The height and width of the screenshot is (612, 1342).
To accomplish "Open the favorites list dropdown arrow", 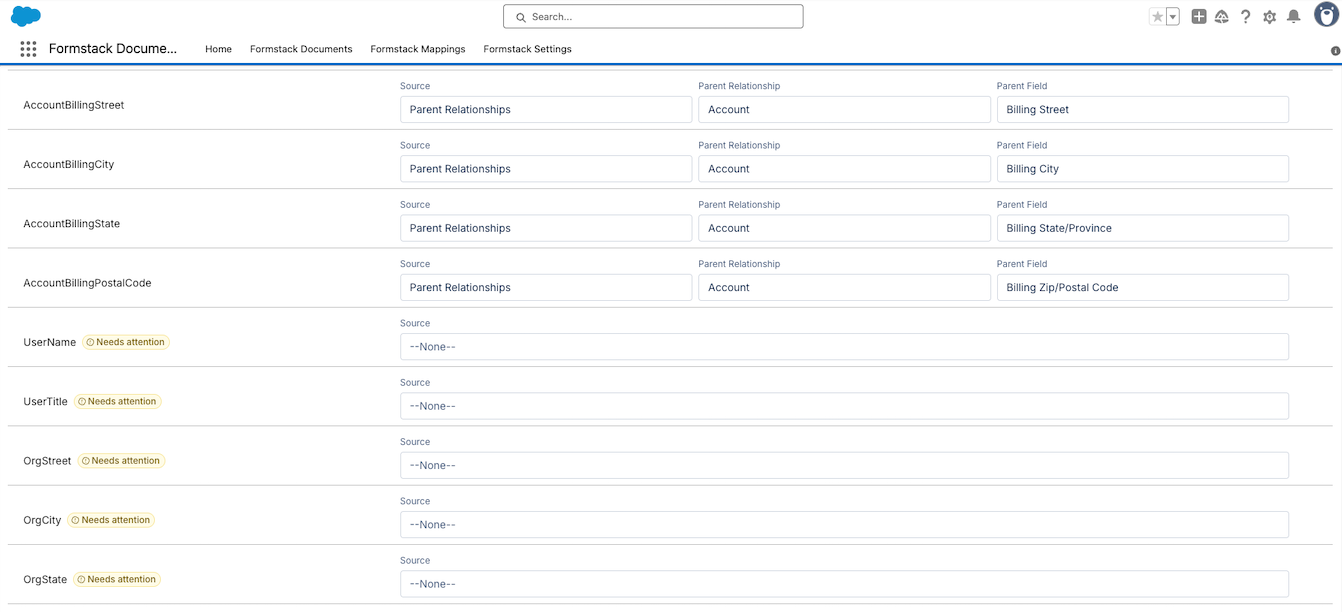I will coord(1170,16).
